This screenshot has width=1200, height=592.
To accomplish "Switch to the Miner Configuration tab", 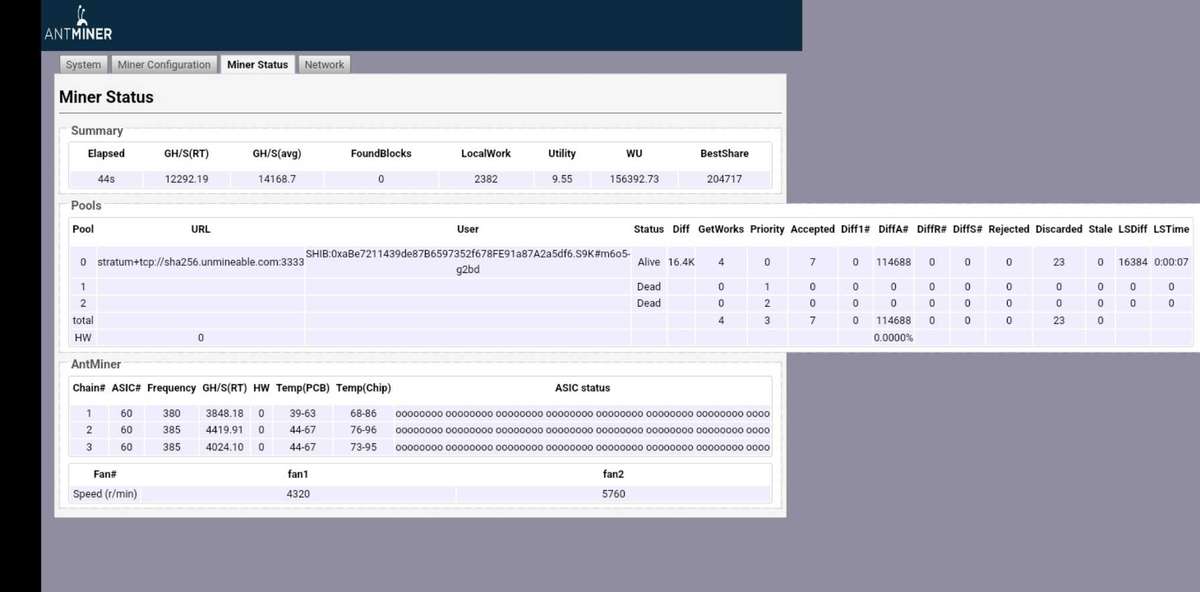I will [x=164, y=65].
